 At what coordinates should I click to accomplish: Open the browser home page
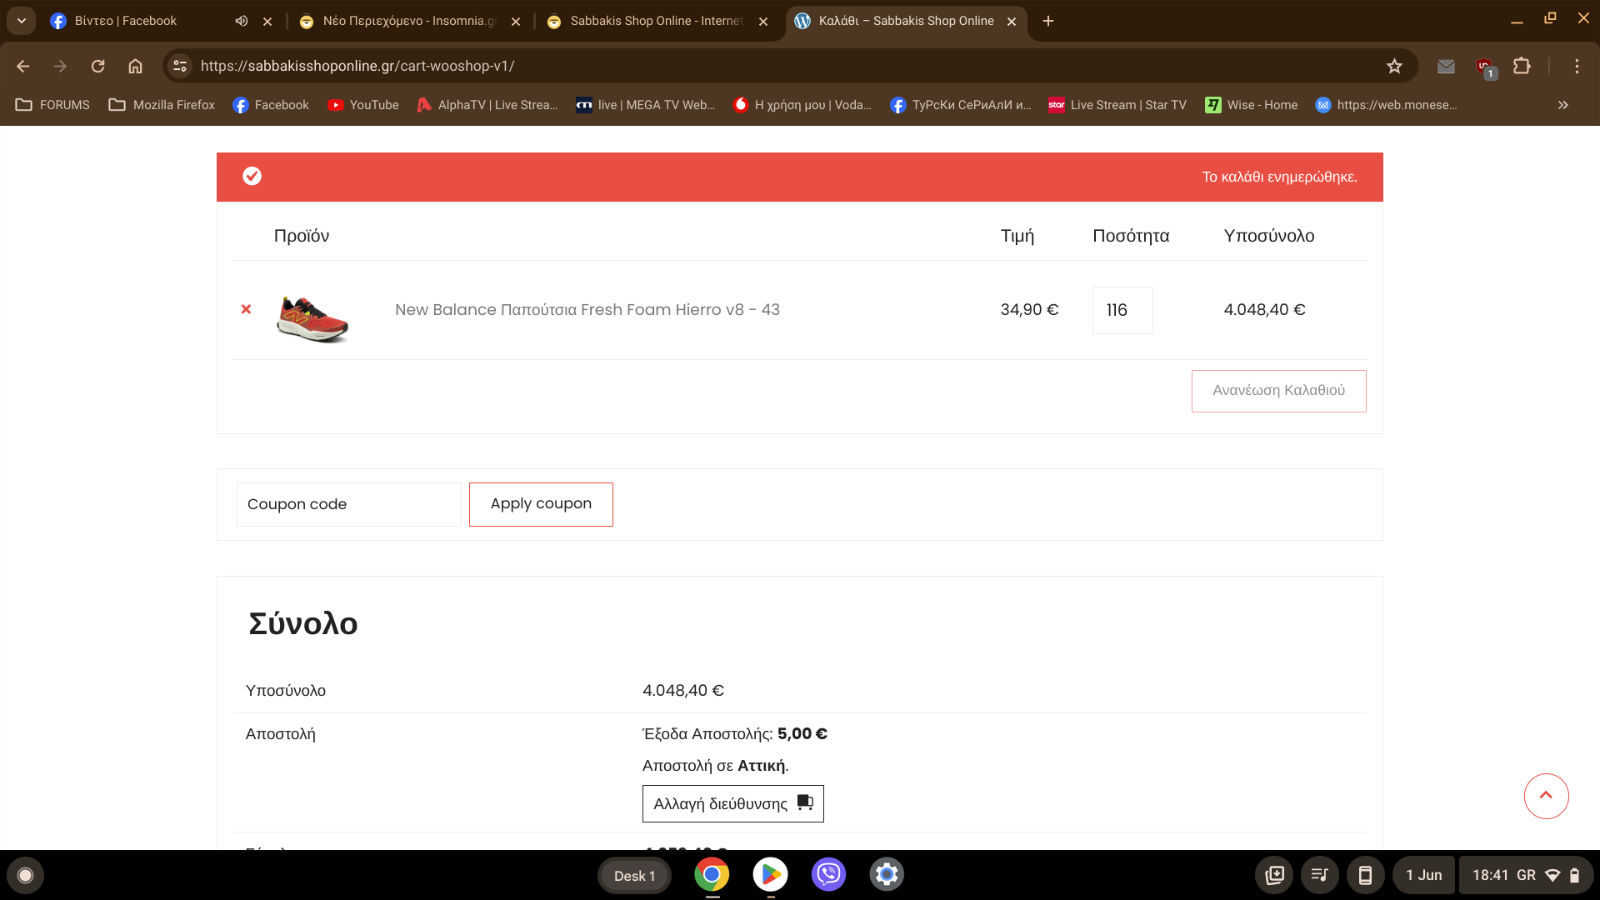(x=135, y=66)
